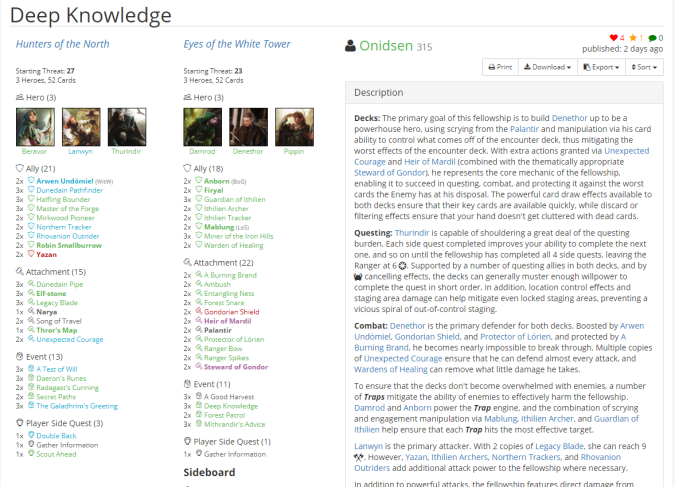Click the Palantir attachment in deck list
Image resolution: width=675 pixels, height=487 pixels.
click(x=217, y=330)
